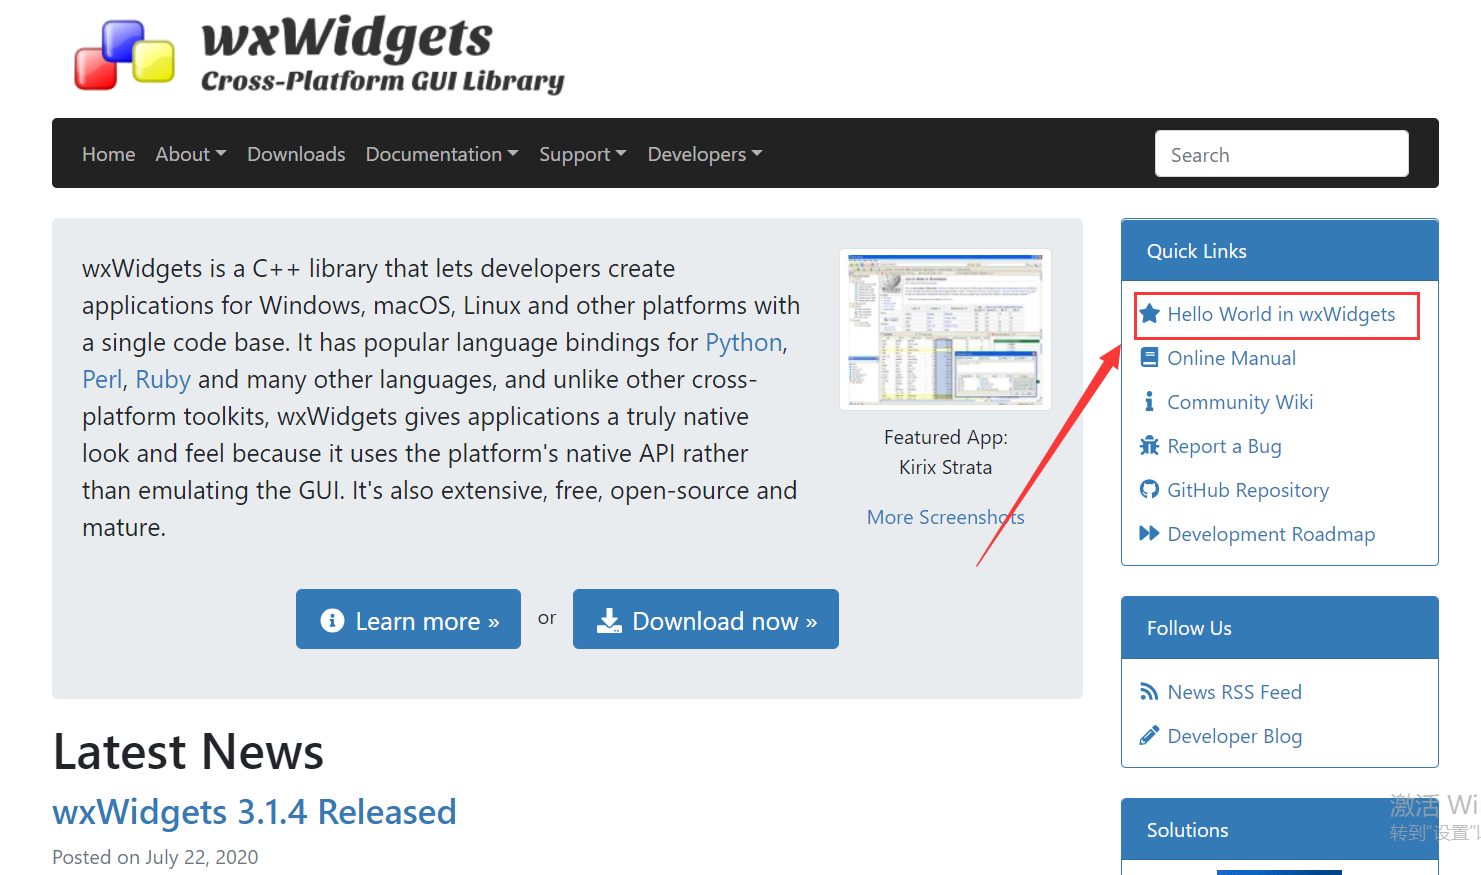The width and height of the screenshot is (1481, 875).
Task: Open the Python bindings link
Action: pos(744,343)
